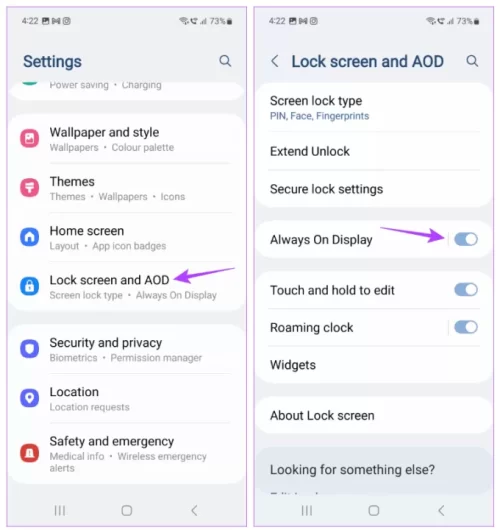Tap search icon on Lock screen and AOD page
500x530 pixels.
472,61
